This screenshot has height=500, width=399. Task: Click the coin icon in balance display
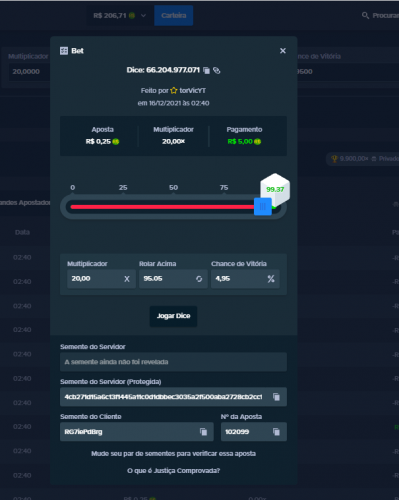point(132,16)
